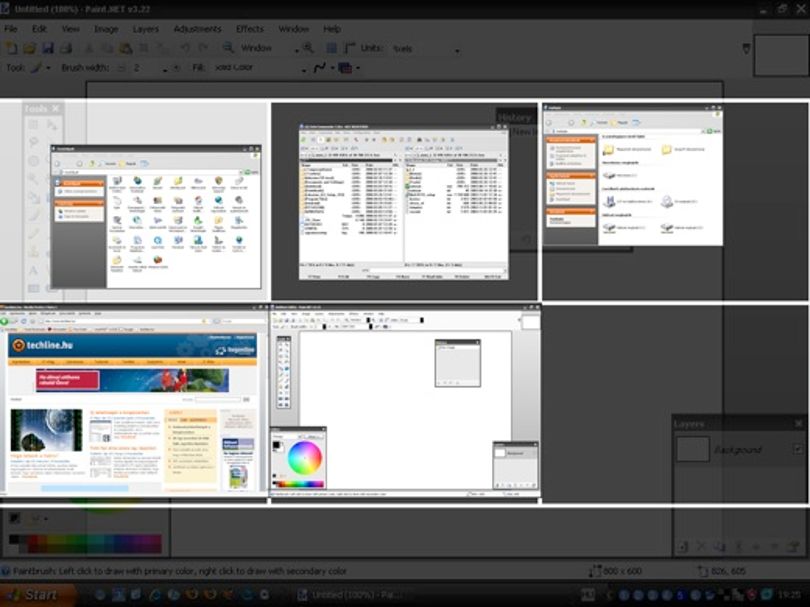Click the Save floppy disk icon
Image resolution: width=810 pixels, height=607 pixels.
(x=48, y=49)
